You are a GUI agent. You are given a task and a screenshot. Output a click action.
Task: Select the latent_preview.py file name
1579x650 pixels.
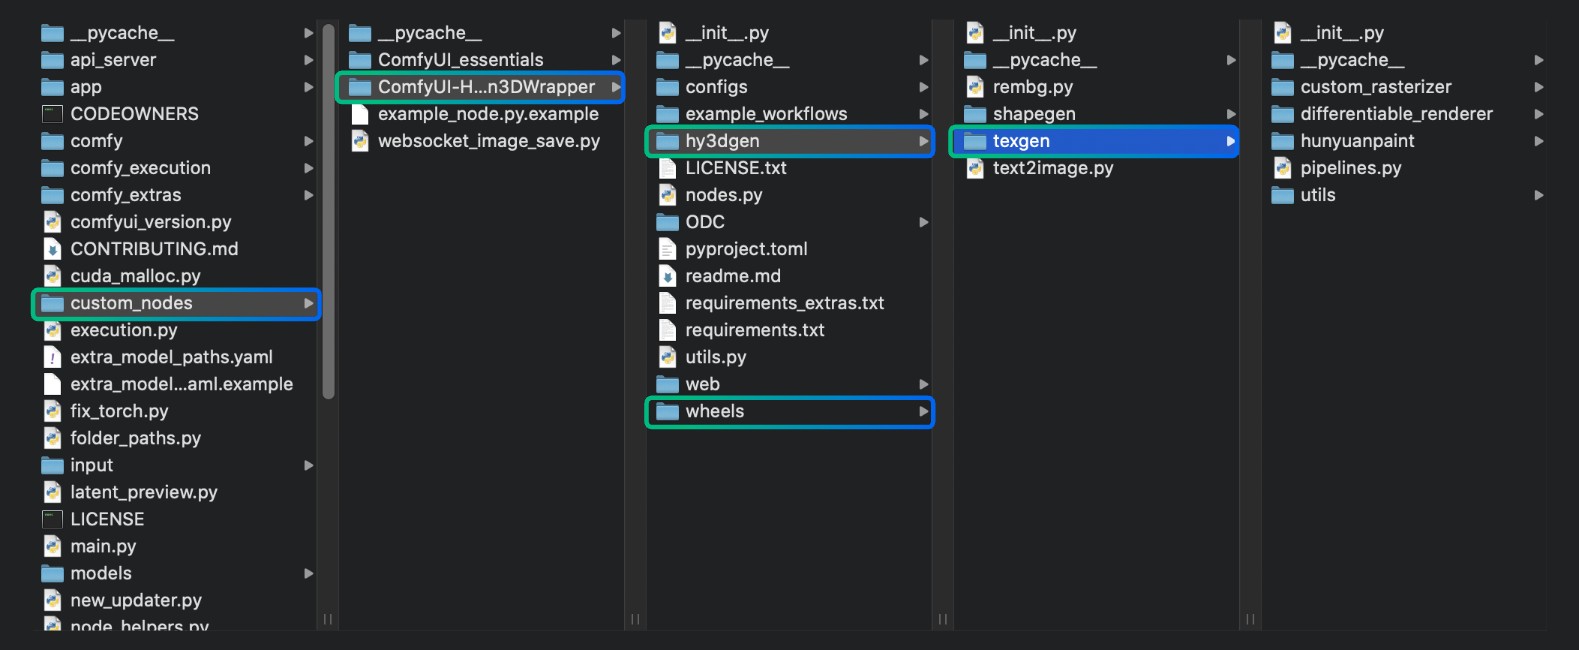pyautogui.click(x=144, y=492)
